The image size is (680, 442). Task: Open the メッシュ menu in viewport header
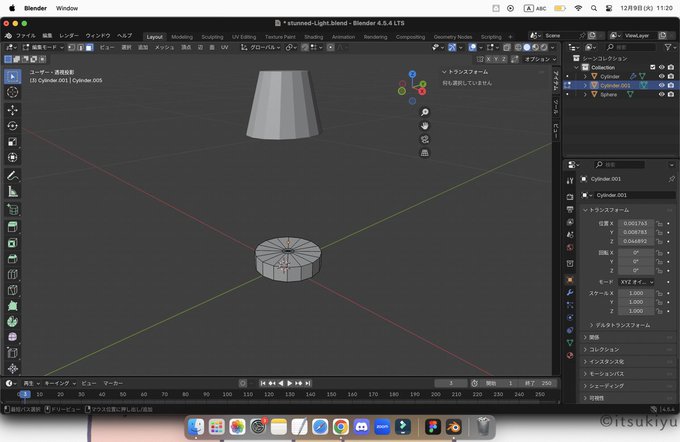tap(164, 47)
